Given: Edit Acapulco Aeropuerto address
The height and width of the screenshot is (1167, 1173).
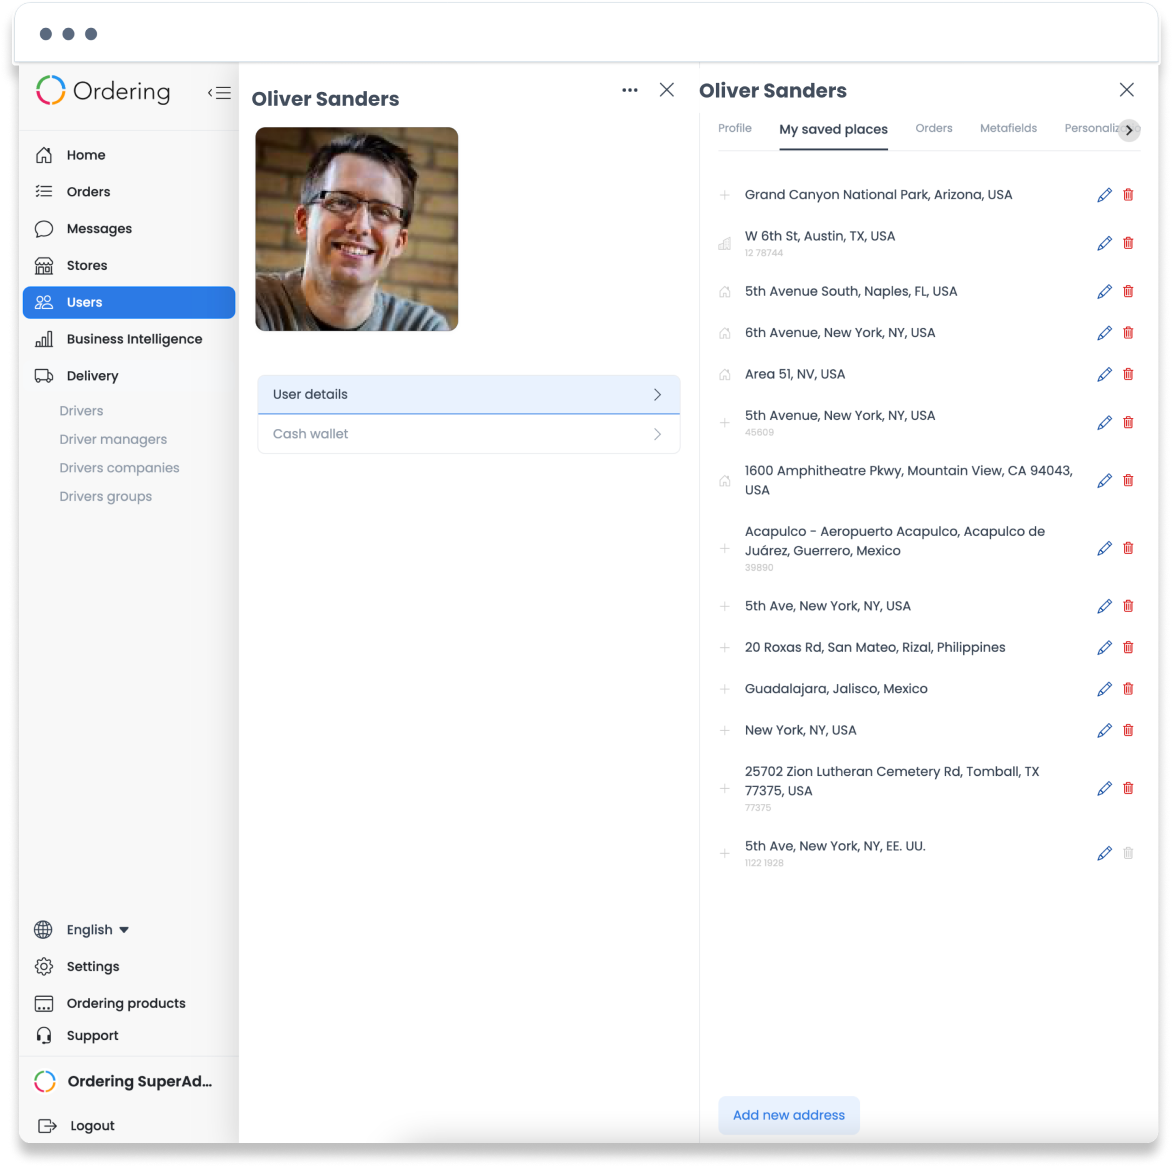Looking at the screenshot, I should click(x=1104, y=548).
